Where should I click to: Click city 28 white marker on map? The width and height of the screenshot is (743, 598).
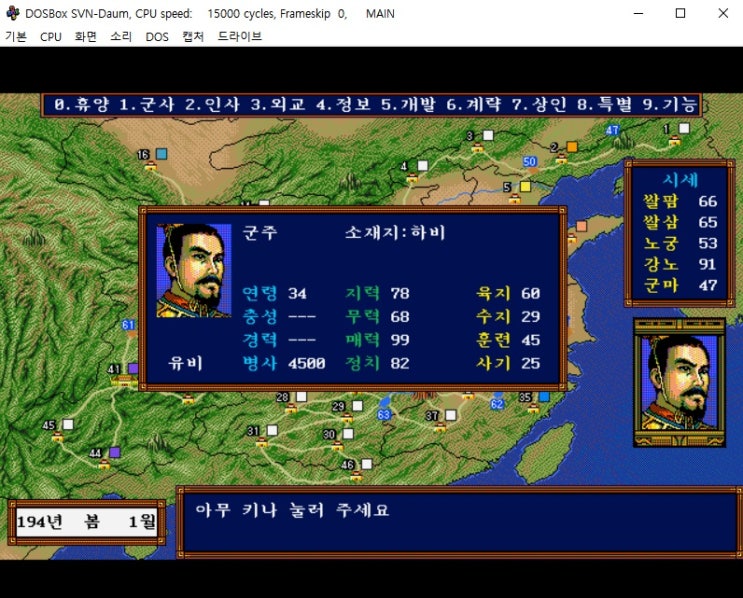[x=301, y=397]
